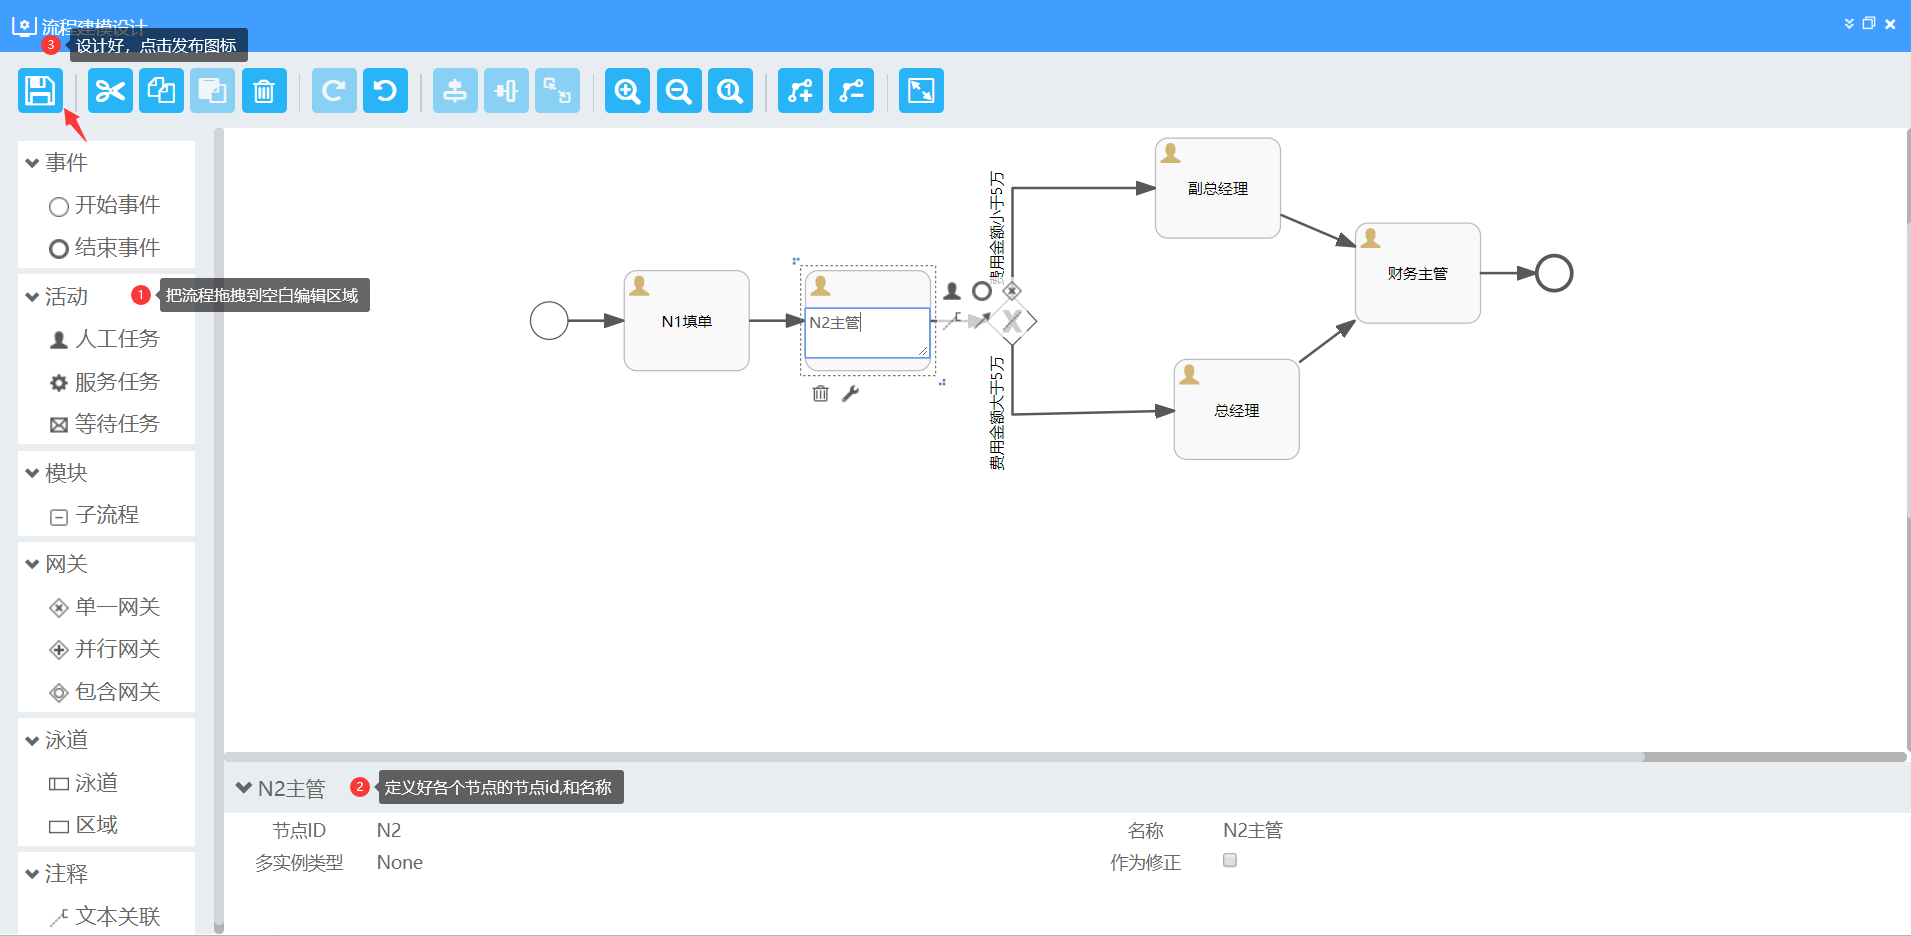Collapse the 泳道 palette group
The width and height of the screenshot is (1911, 936).
(x=33, y=740)
